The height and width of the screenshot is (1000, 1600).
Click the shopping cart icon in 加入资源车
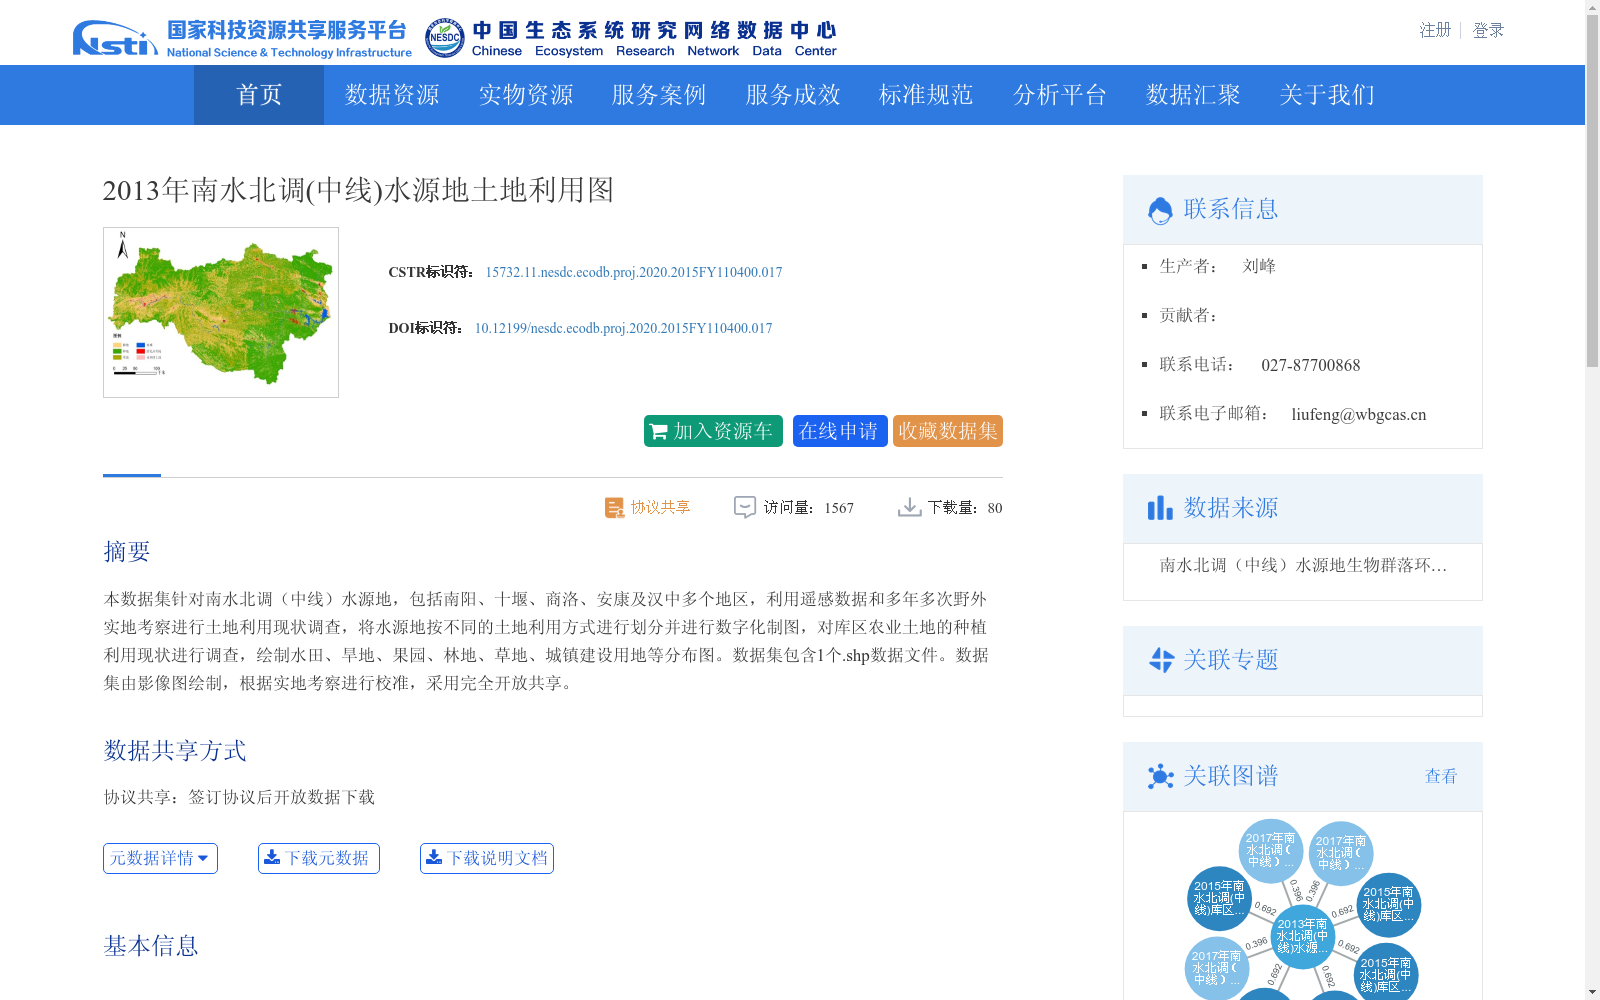(x=658, y=432)
